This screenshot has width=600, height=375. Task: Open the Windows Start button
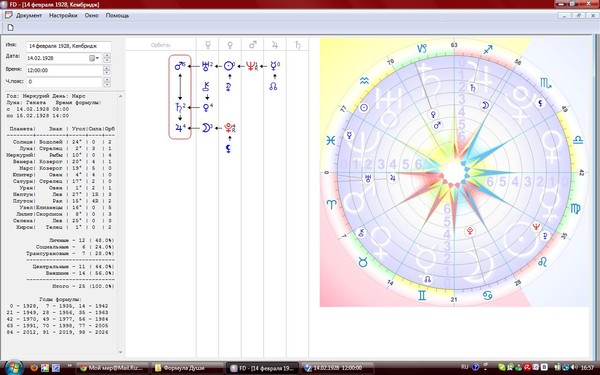coord(14,368)
